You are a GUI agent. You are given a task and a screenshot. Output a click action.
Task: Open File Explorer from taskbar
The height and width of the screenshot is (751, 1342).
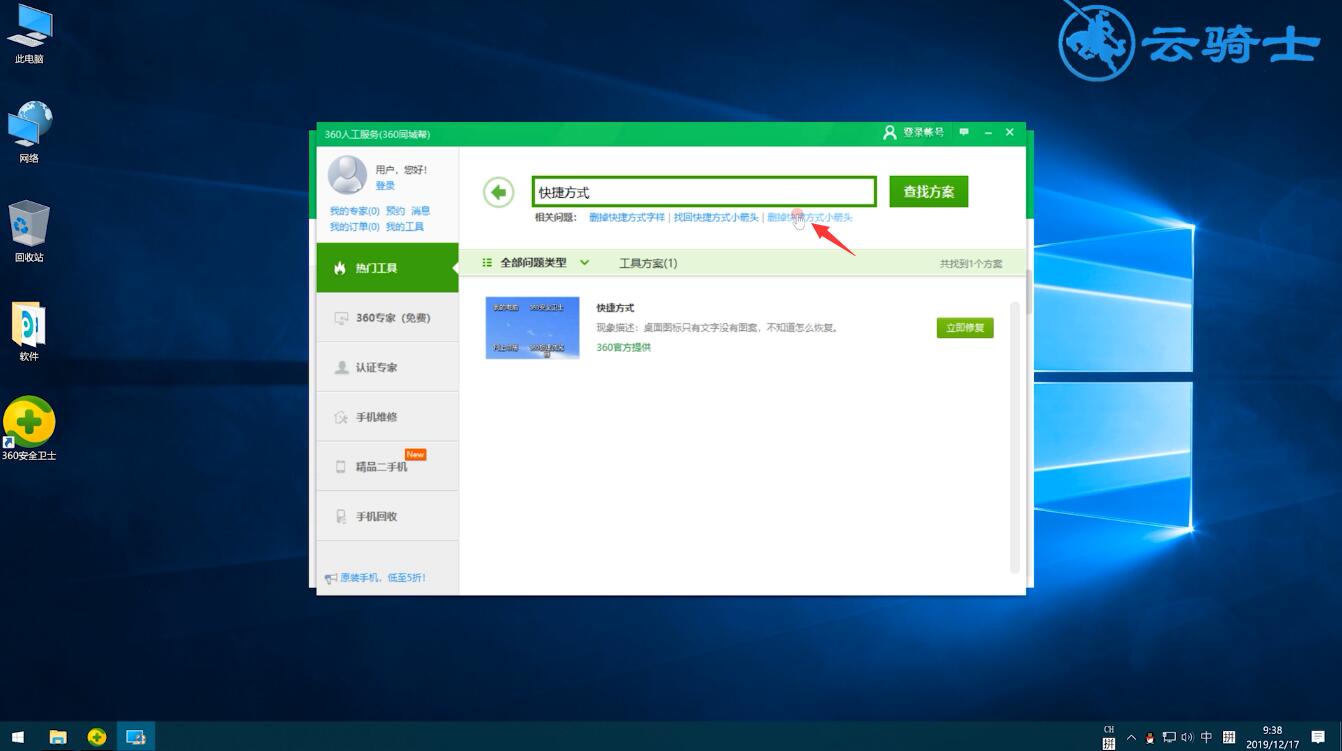point(58,737)
